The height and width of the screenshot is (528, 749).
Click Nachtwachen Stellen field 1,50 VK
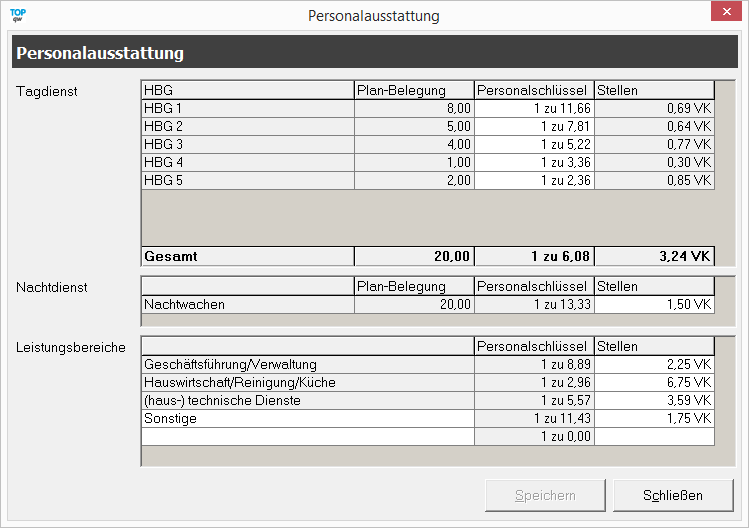[654, 304]
